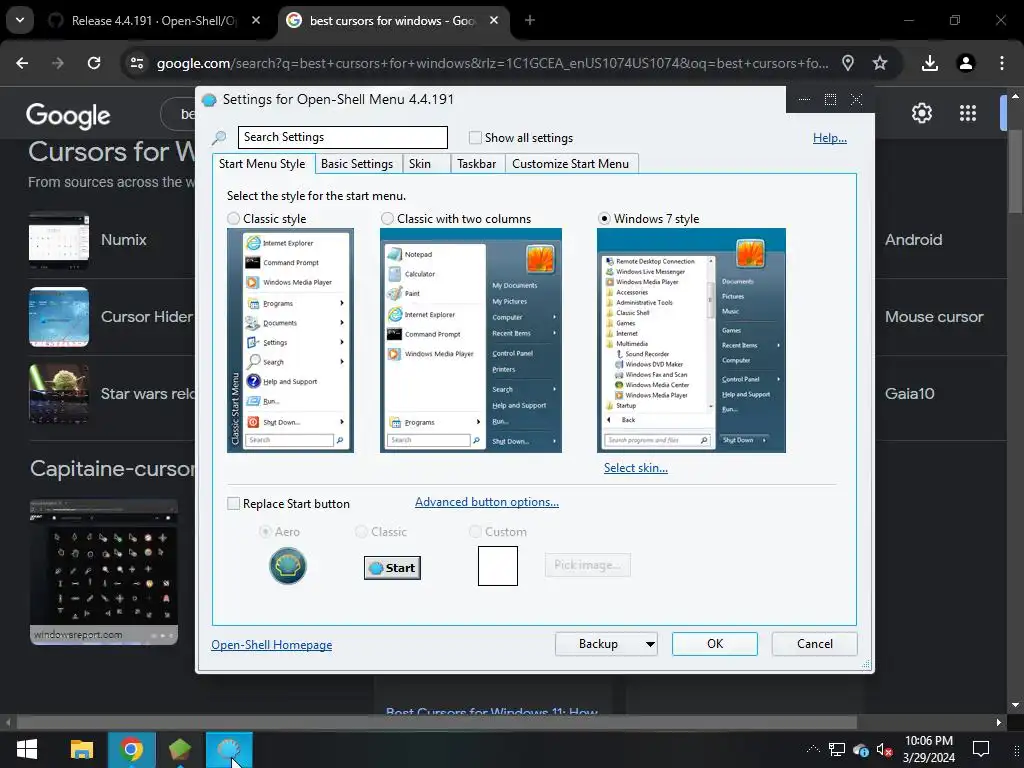Click Gaia10 result in Google page
The height and width of the screenshot is (768, 1024).
(910, 394)
